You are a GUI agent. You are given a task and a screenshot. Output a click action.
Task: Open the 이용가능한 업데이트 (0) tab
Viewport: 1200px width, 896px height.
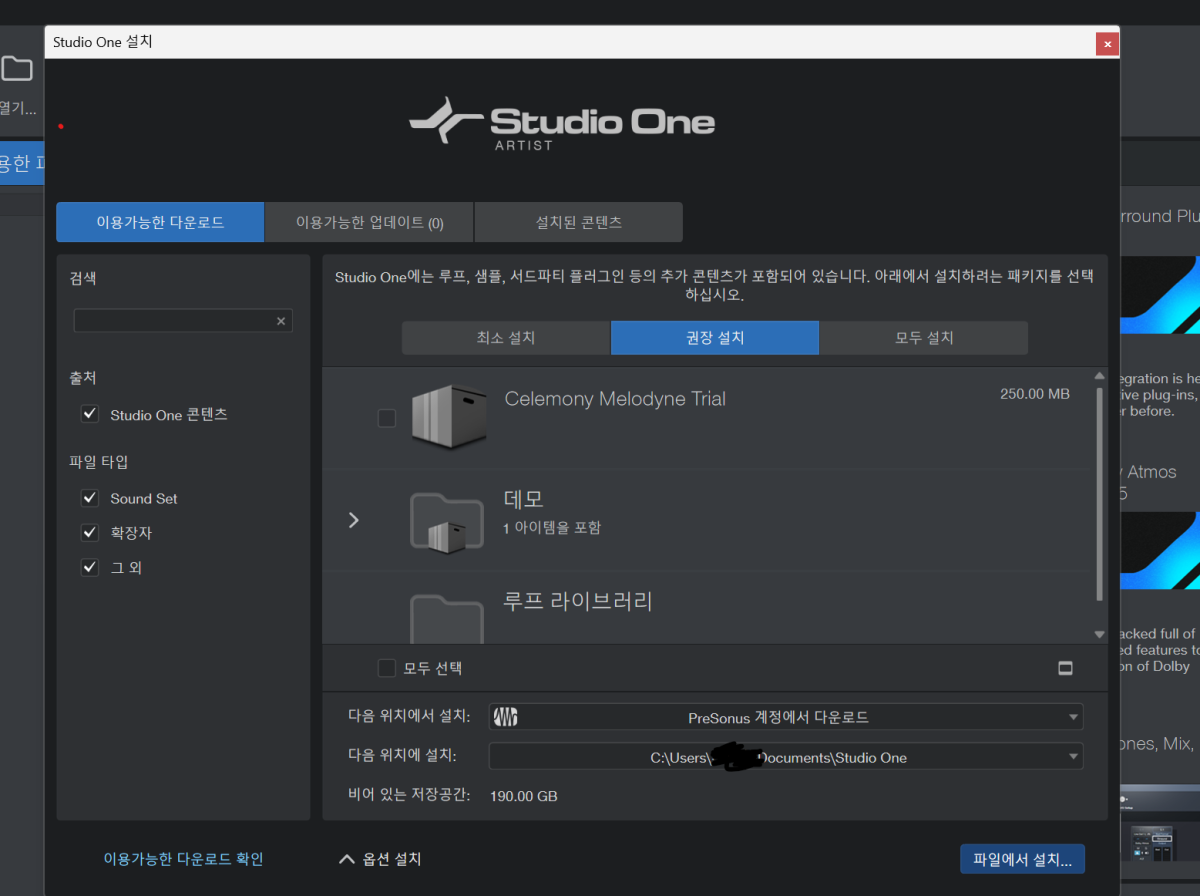369,222
